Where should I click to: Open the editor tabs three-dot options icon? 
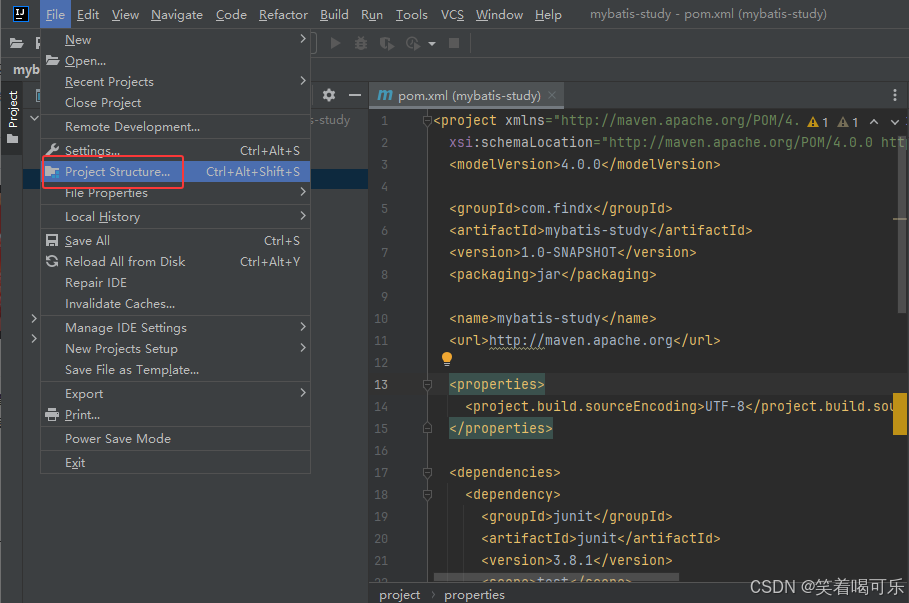895,95
